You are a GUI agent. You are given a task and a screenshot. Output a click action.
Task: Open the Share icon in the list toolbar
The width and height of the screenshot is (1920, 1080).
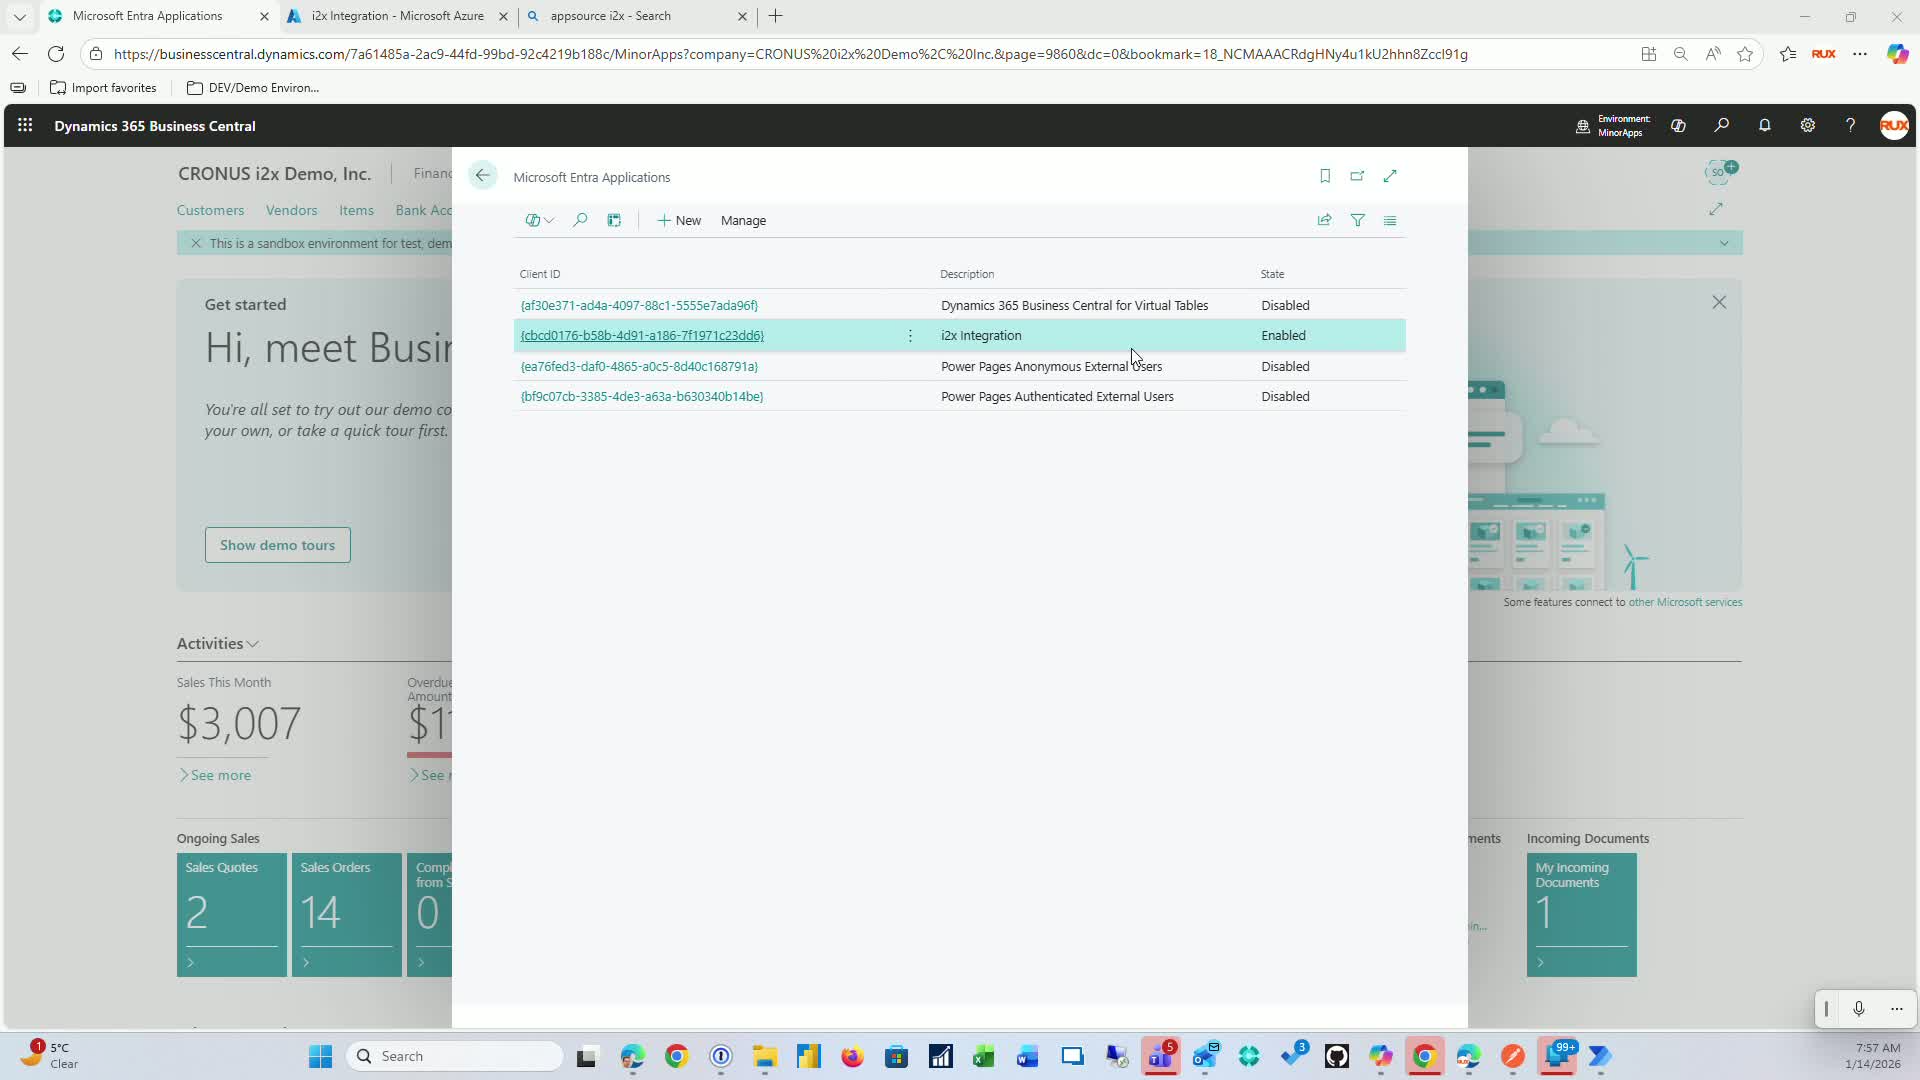1324,220
